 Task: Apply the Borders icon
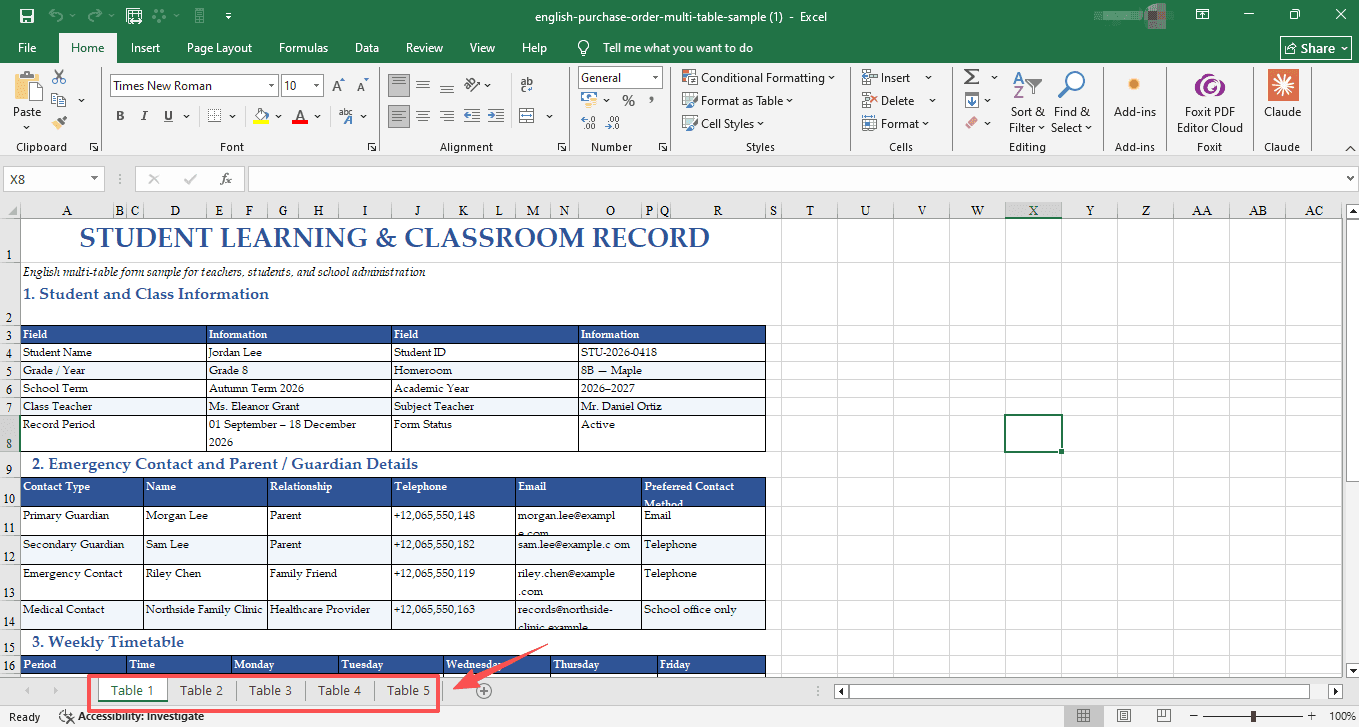pyautogui.click(x=213, y=116)
